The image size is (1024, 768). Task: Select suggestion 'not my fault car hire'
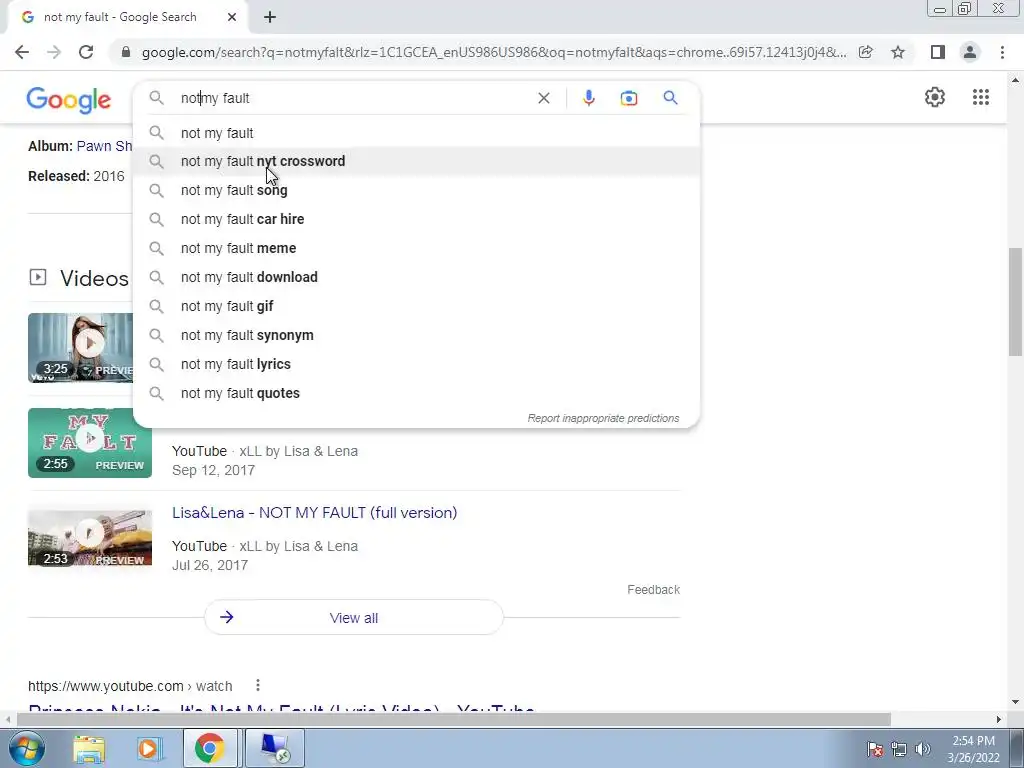416,219
